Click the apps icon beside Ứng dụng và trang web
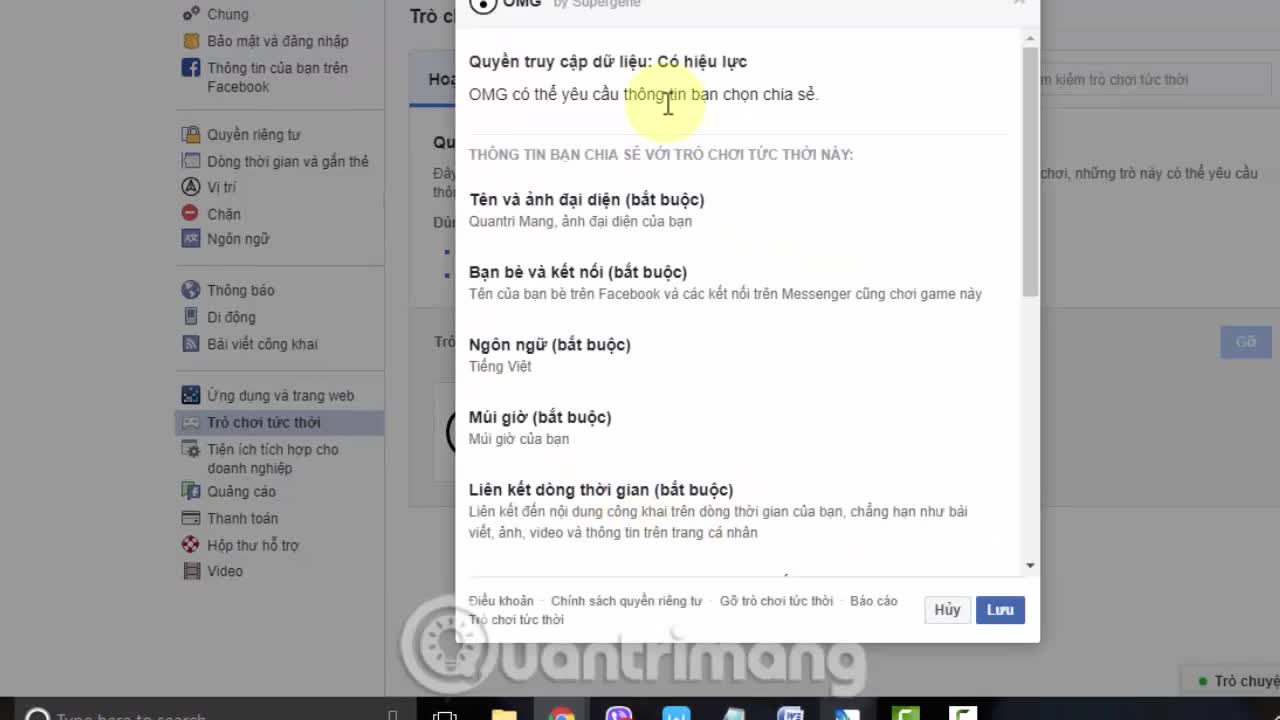The width and height of the screenshot is (1280, 720). click(x=190, y=395)
